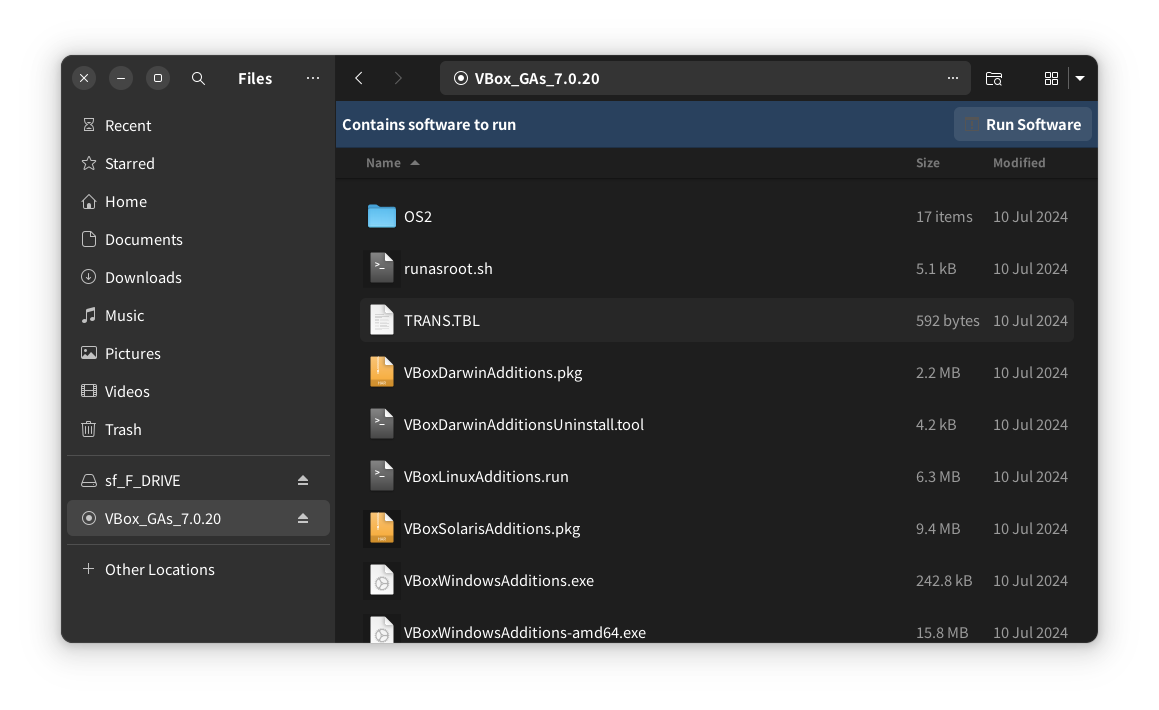Click the VBoxDarwinAdditions.pkg archive icon
The width and height of the screenshot is (1159, 710).
point(381,372)
